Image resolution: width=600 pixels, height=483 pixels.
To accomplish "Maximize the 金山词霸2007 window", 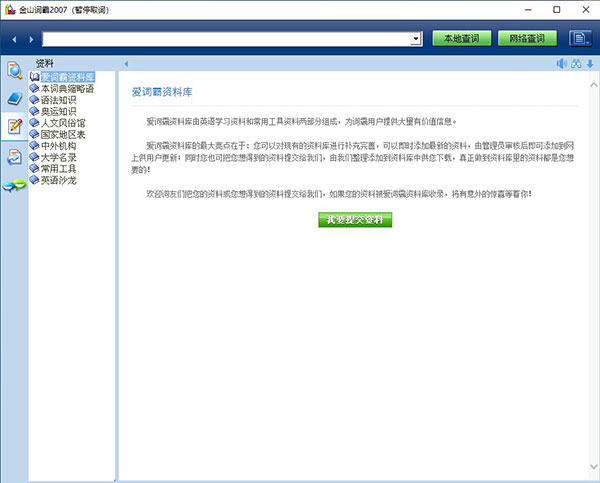I will click(x=557, y=10).
